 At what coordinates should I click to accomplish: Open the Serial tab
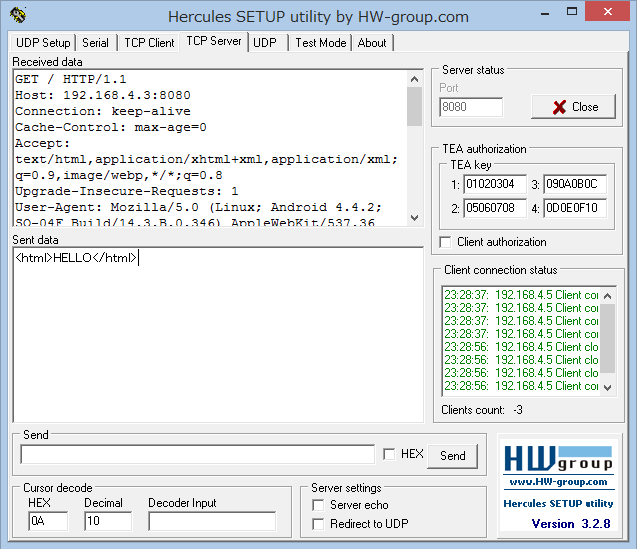pyautogui.click(x=96, y=43)
